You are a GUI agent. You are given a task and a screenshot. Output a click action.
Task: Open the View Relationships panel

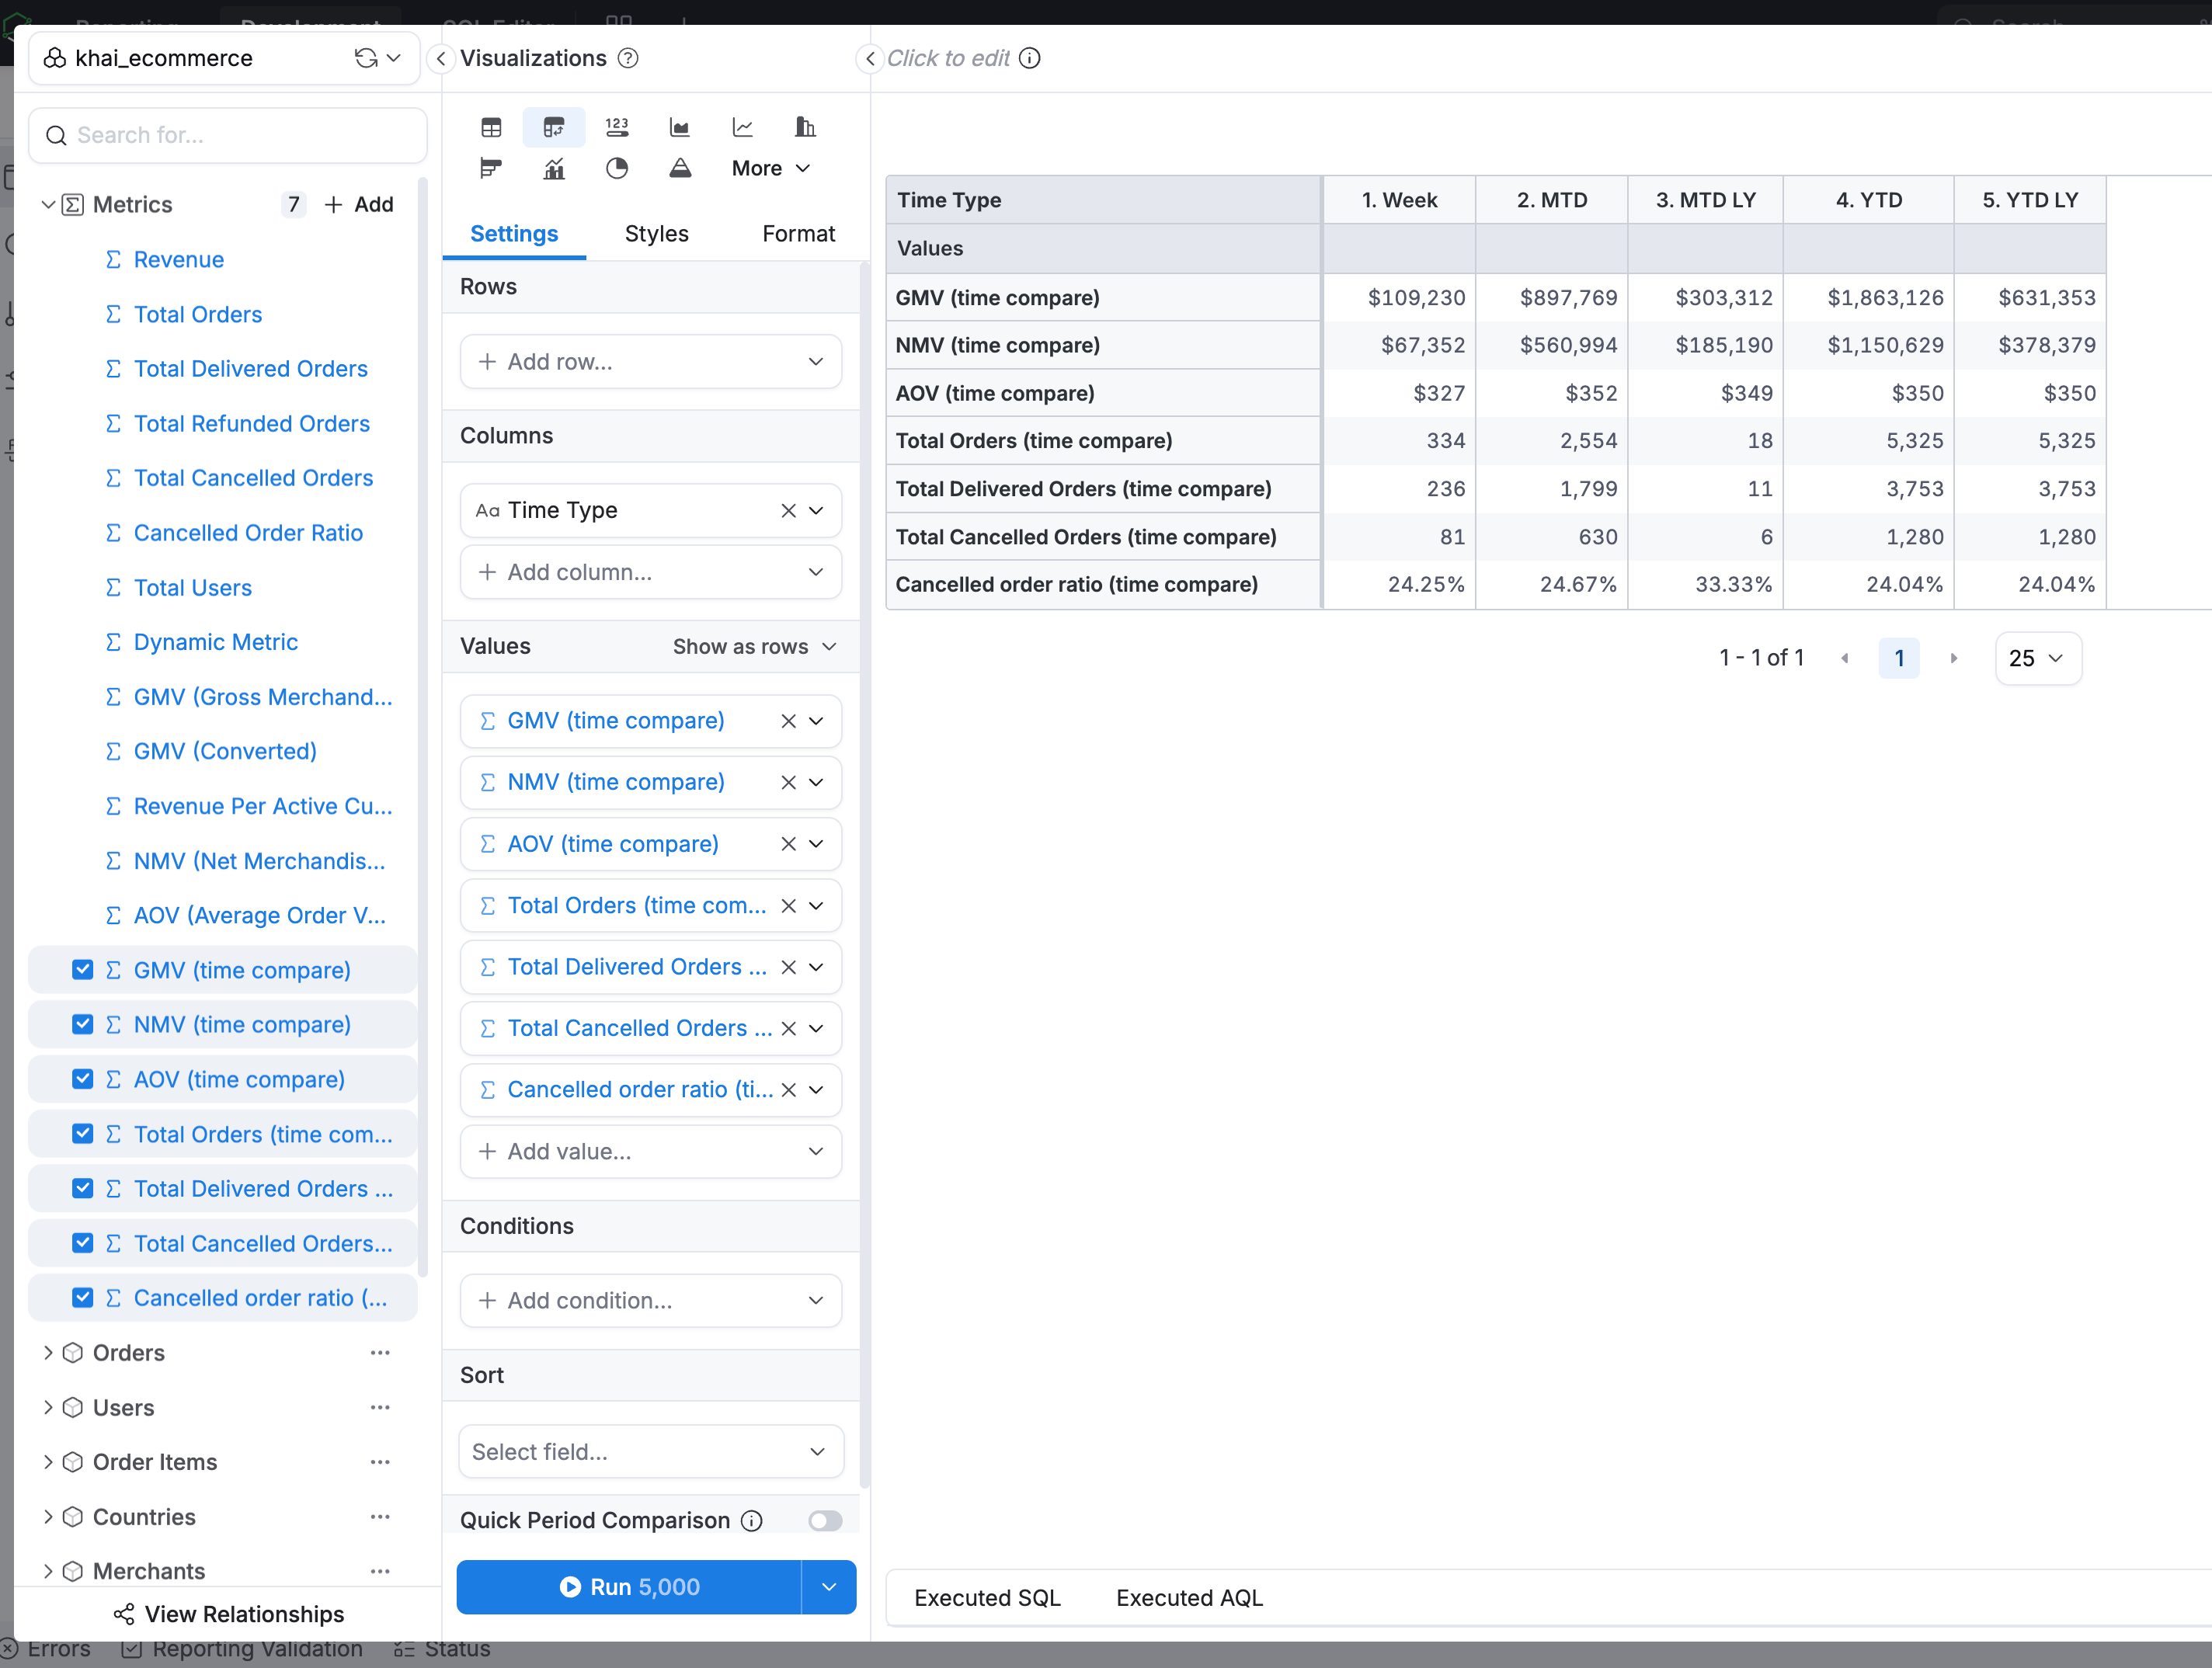(228, 1613)
